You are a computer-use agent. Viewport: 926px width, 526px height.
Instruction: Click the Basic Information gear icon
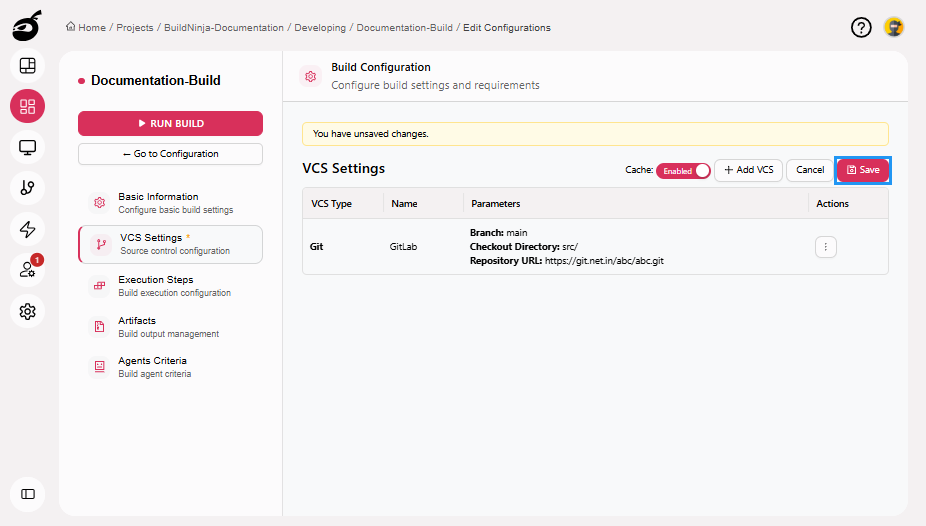[99, 202]
